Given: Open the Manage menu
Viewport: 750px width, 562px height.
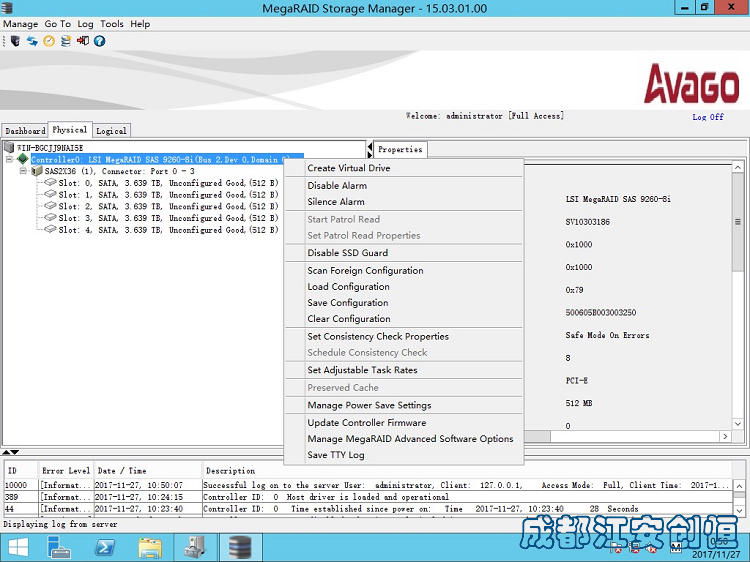Looking at the screenshot, I should click(21, 24).
